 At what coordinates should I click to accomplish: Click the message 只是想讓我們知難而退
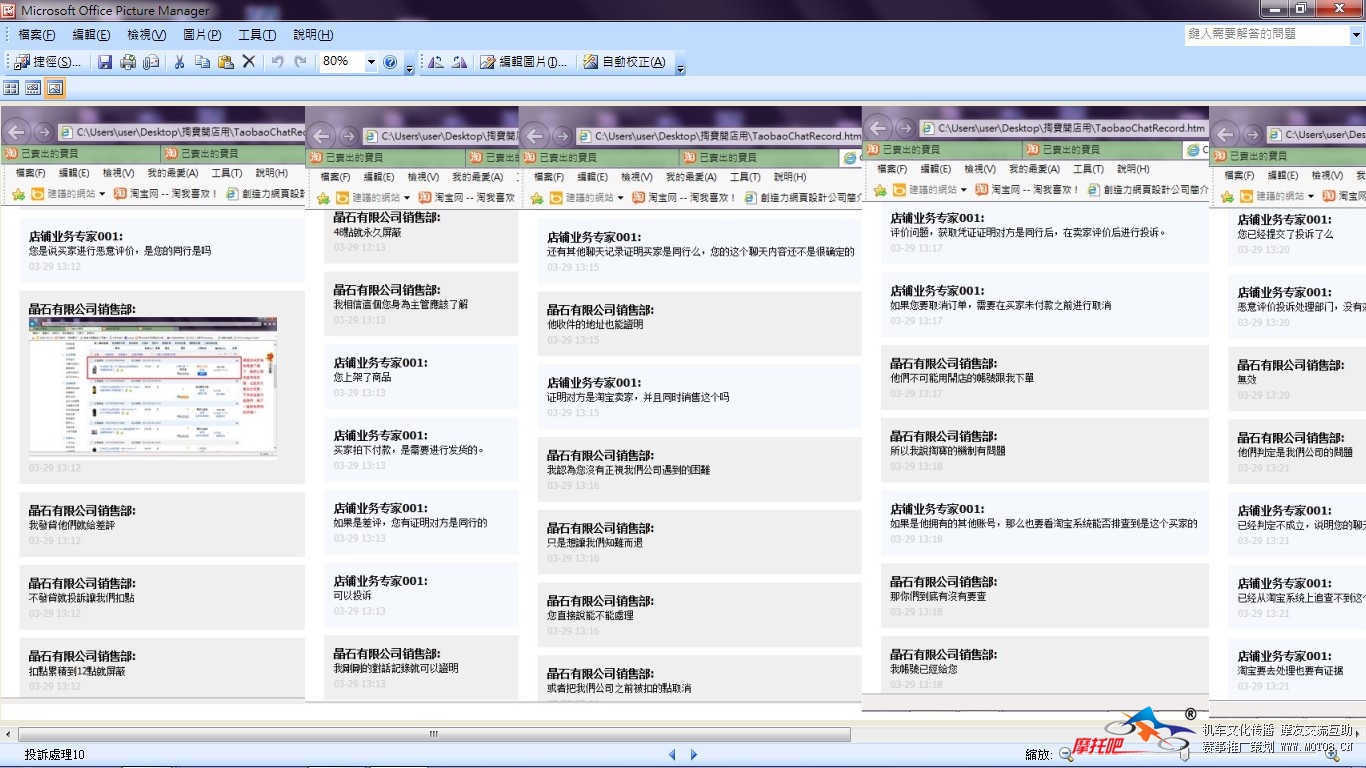pos(594,543)
